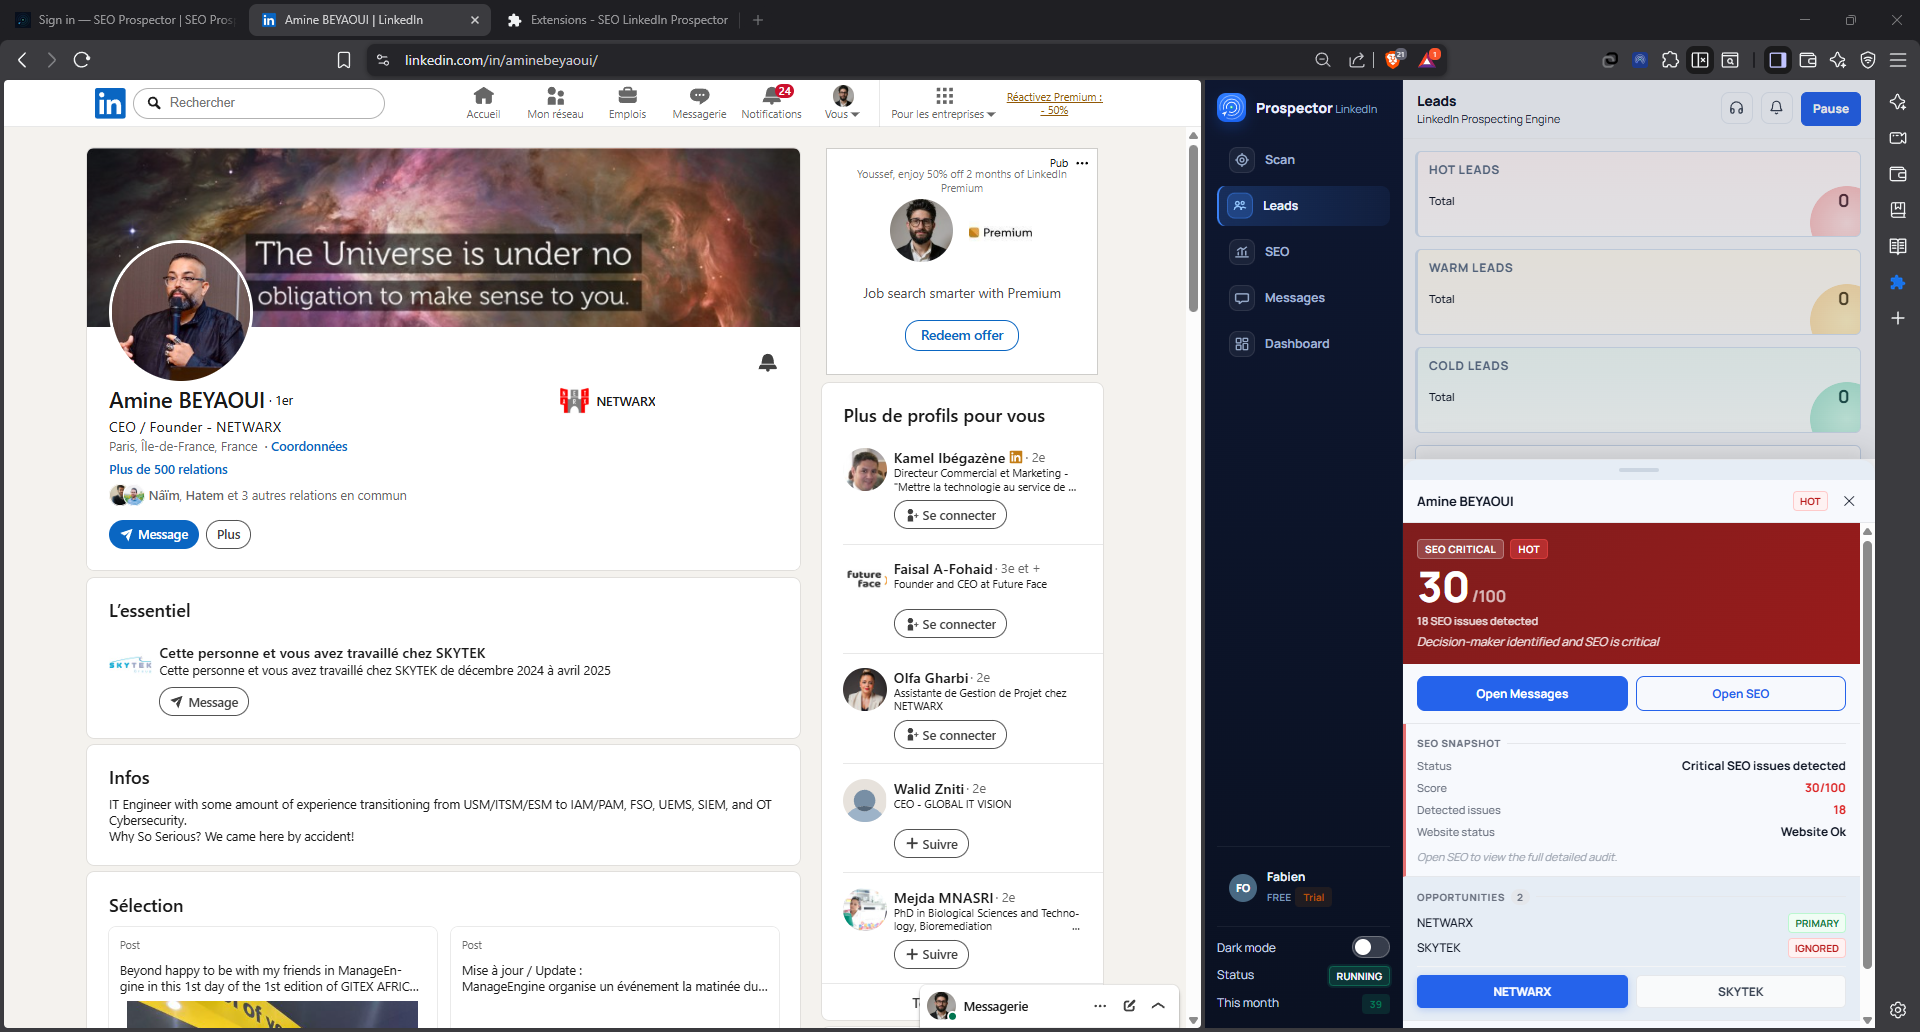This screenshot has width=1920, height=1032.
Task: Click the Open Messages button
Action: (x=1521, y=694)
